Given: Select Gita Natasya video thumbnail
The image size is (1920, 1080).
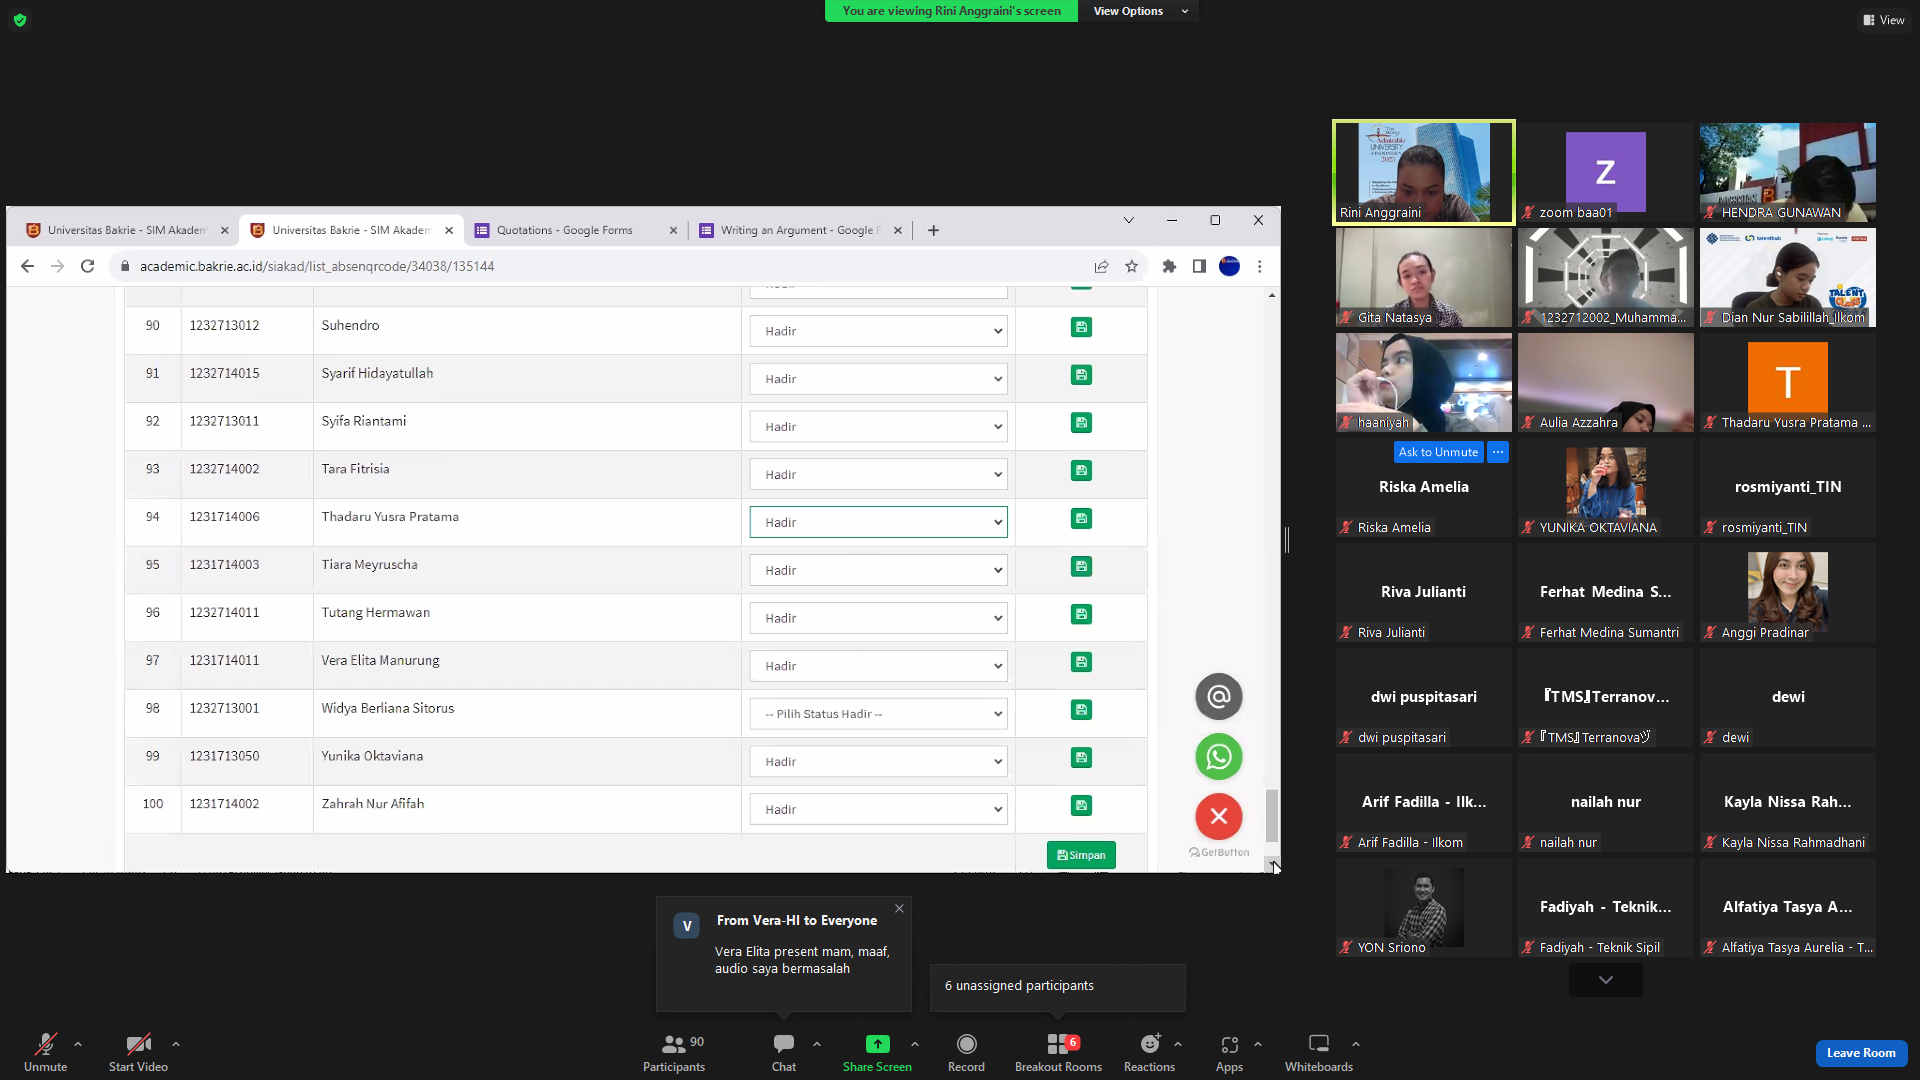Looking at the screenshot, I should tap(1424, 277).
